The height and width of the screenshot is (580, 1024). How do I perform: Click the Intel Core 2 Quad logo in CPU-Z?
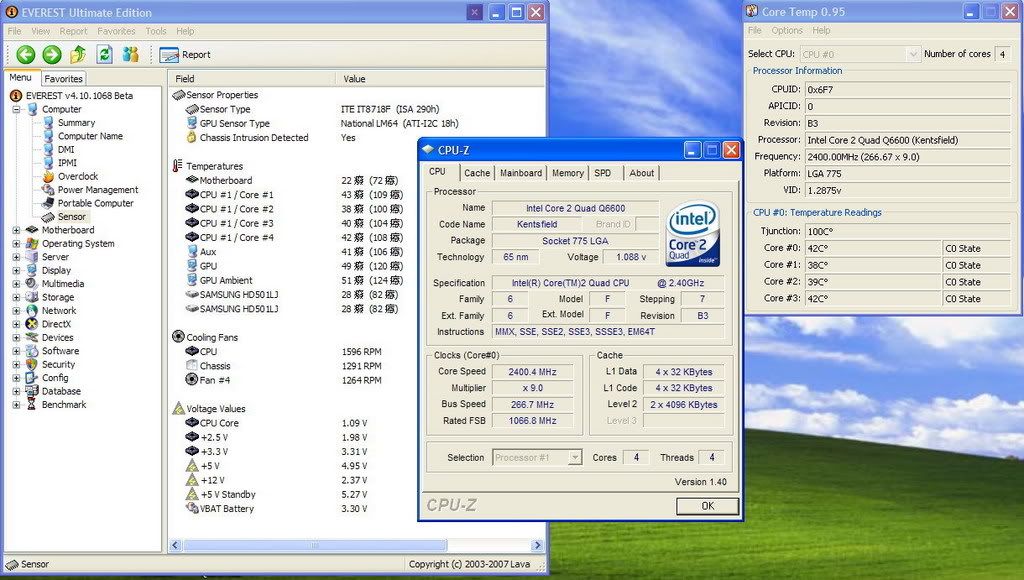click(x=693, y=233)
